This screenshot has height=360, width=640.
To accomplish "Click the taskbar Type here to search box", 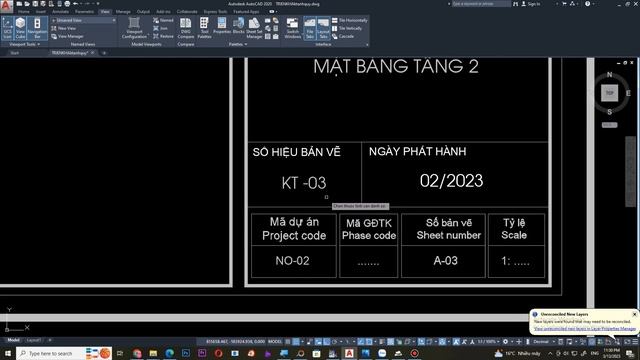I will click(64, 353).
